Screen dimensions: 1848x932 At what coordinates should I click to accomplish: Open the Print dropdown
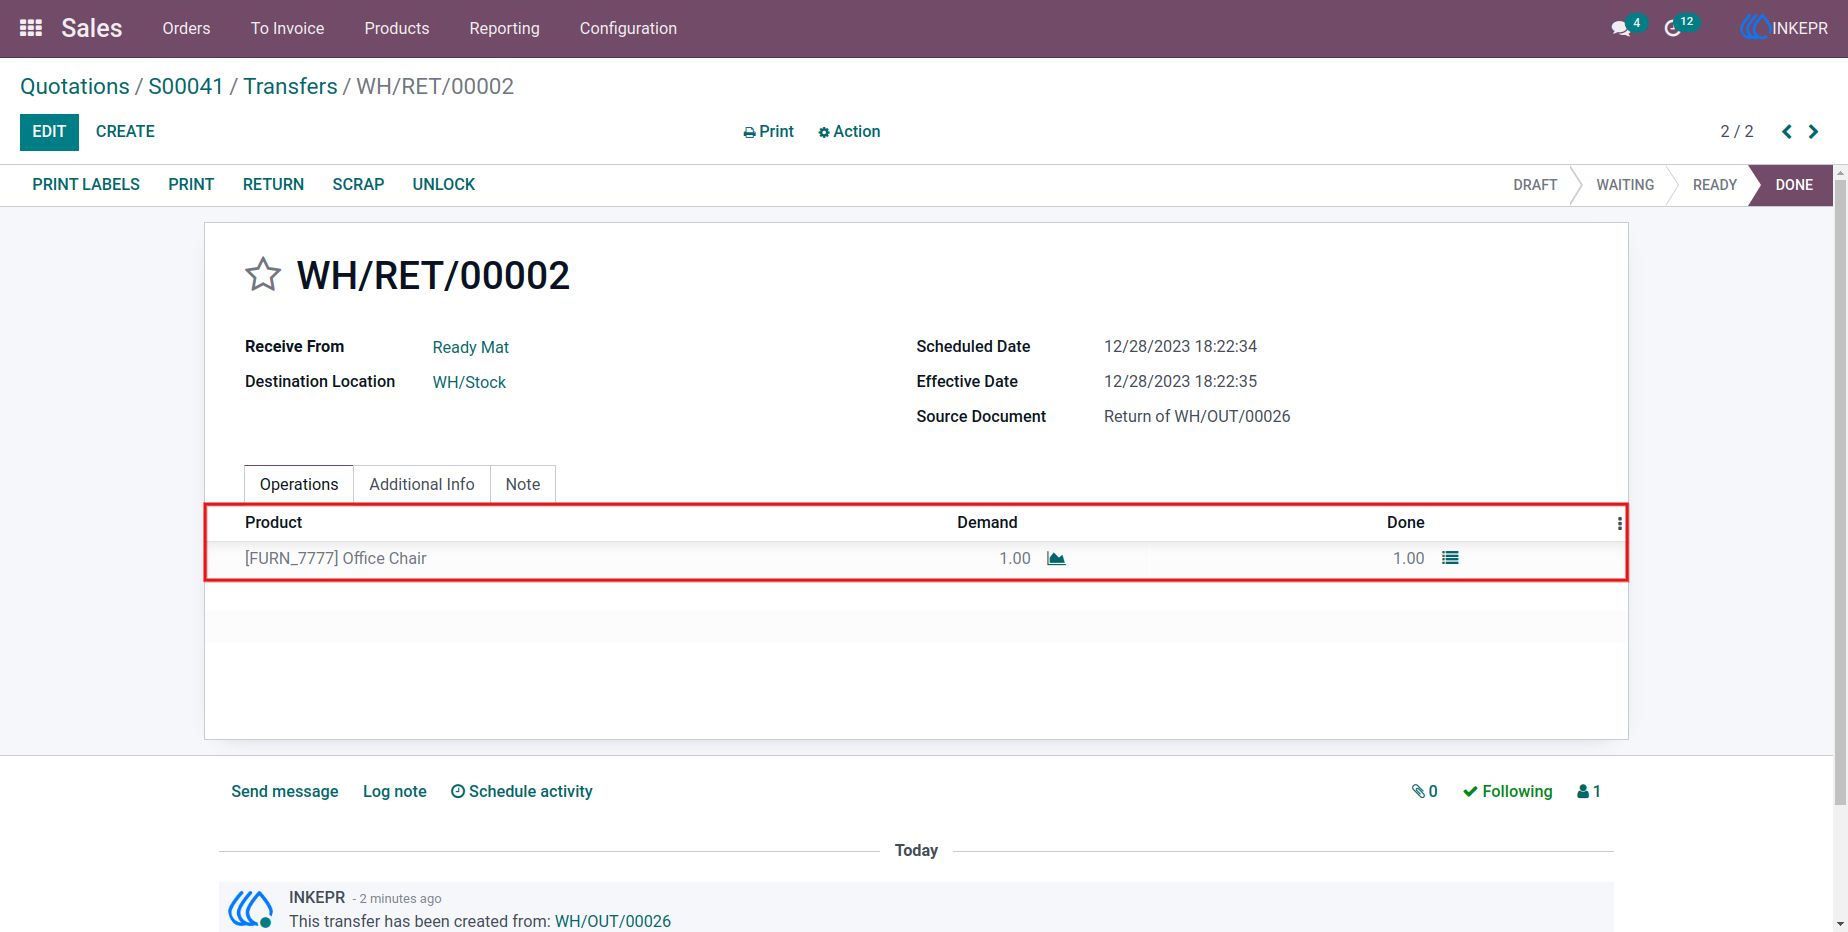point(768,132)
